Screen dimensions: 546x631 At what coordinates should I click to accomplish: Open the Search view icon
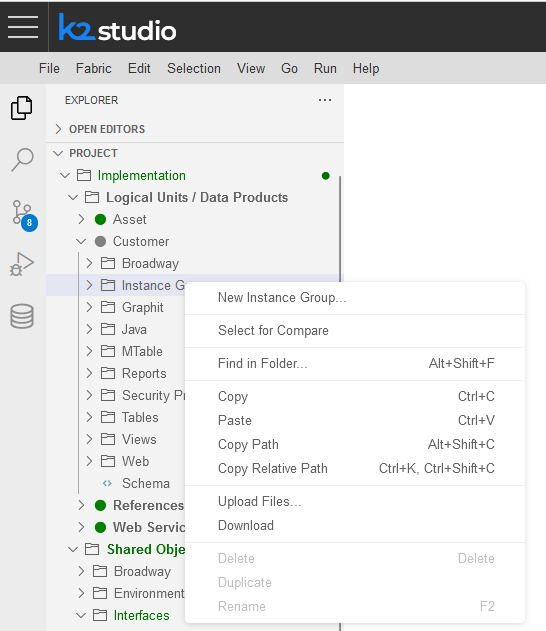pyautogui.click(x=22, y=159)
